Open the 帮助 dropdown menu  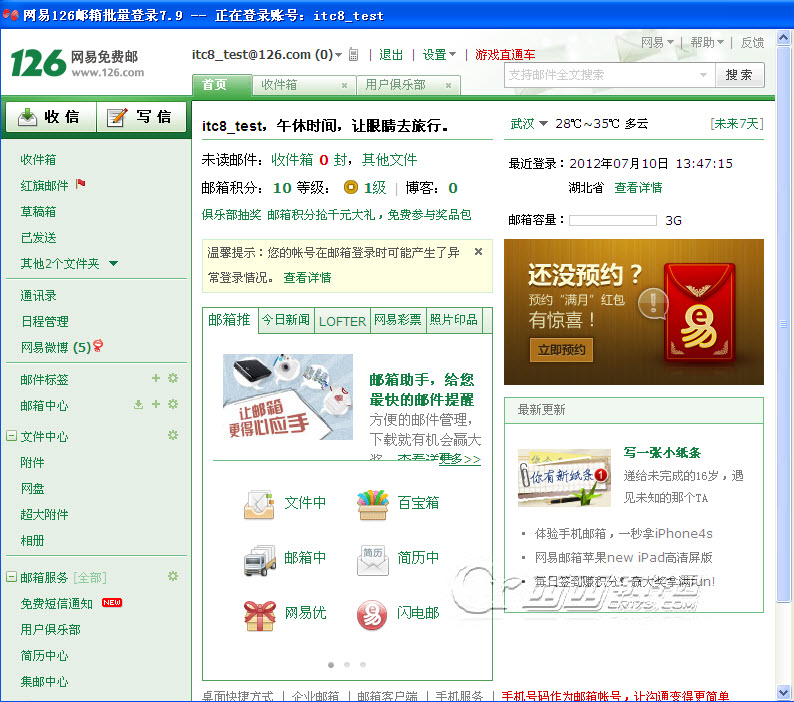[707, 43]
